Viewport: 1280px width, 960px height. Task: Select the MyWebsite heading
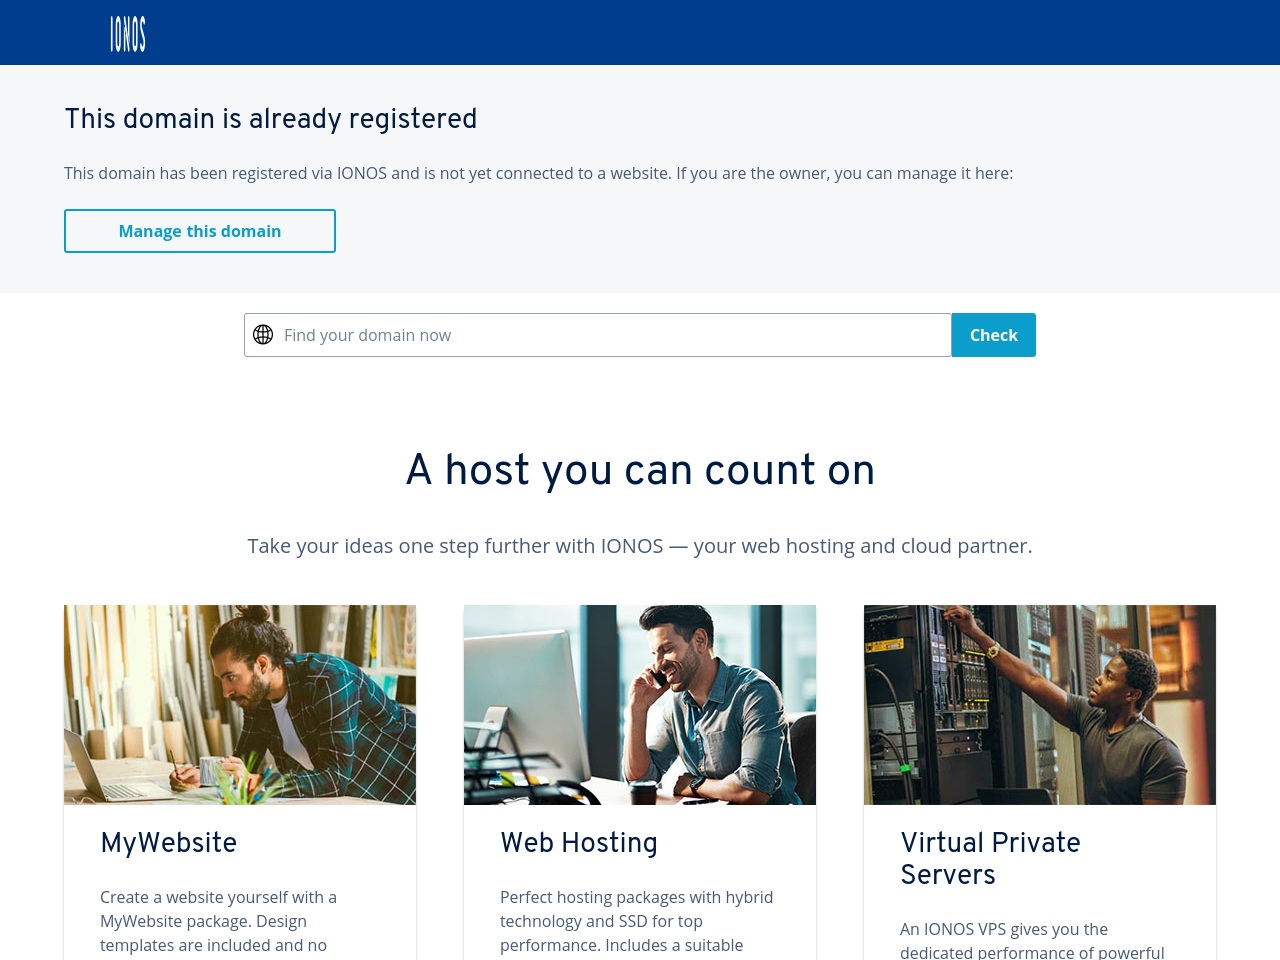(x=169, y=843)
